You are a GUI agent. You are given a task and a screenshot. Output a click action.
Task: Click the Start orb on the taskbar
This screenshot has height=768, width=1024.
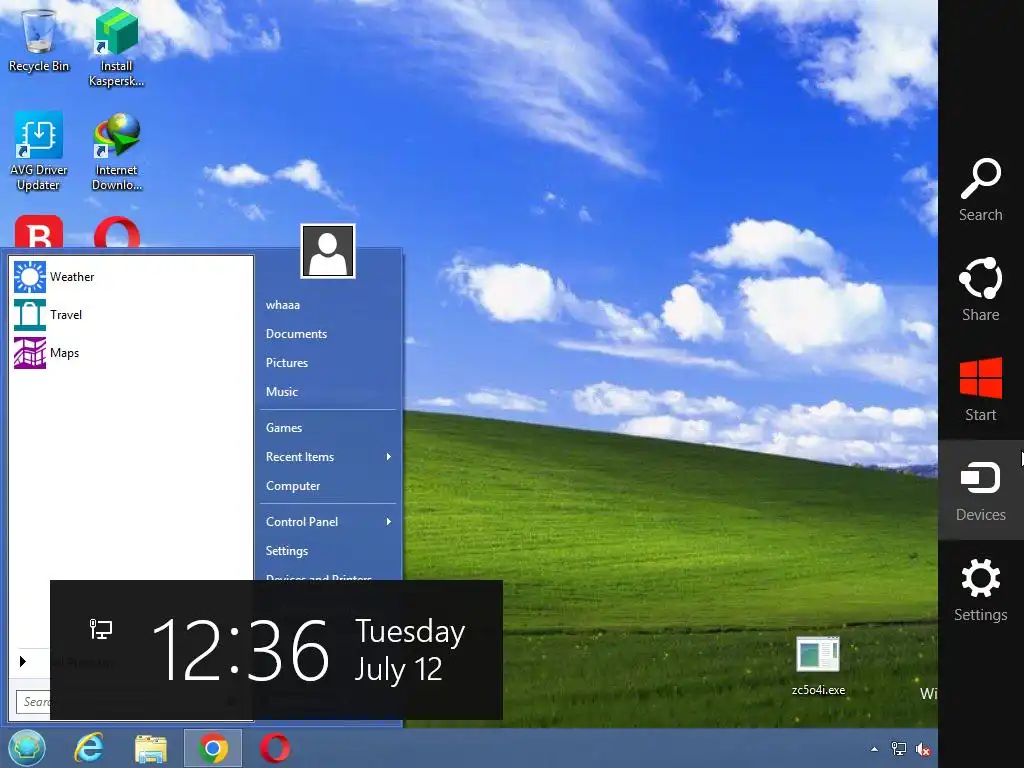pyautogui.click(x=27, y=748)
